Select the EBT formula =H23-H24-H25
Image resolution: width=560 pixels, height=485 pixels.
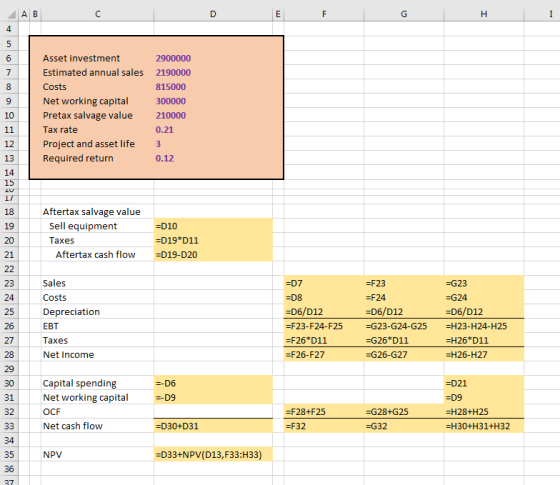(x=484, y=326)
